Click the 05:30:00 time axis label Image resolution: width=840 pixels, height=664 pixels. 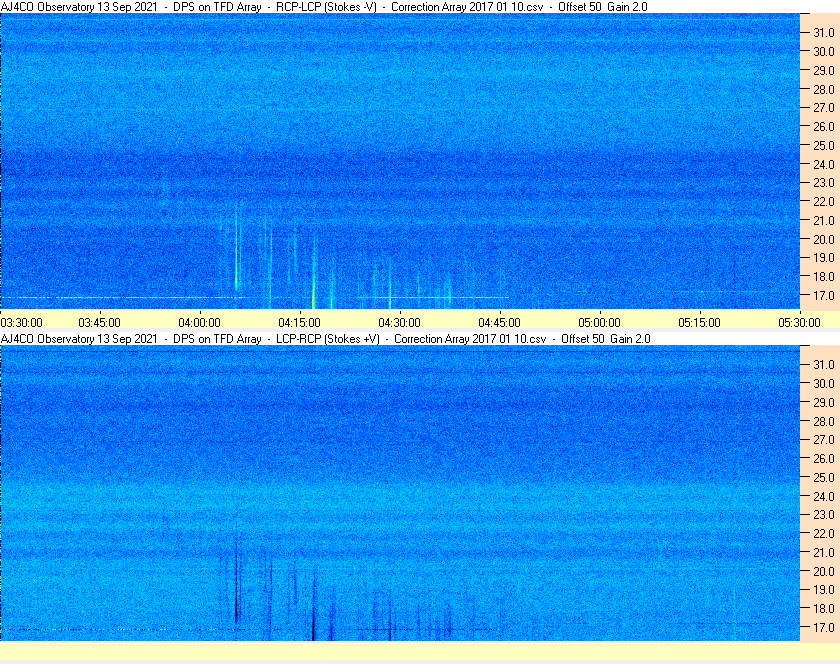[x=799, y=323]
